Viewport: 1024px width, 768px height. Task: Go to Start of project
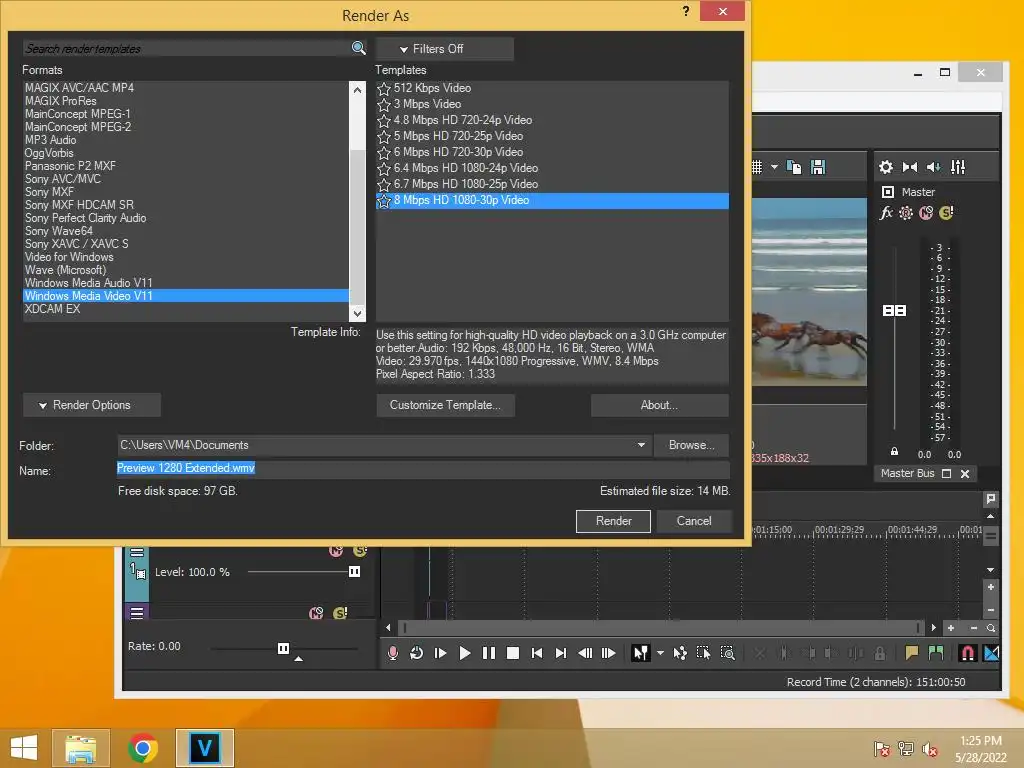(537, 653)
